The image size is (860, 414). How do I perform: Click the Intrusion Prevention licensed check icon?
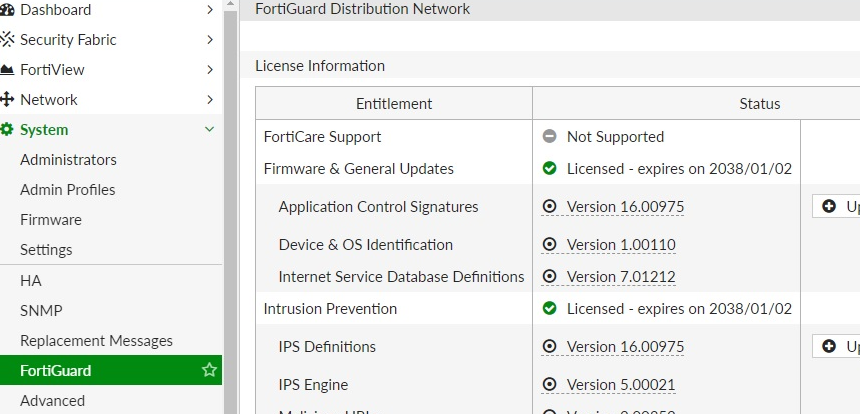pos(549,309)
